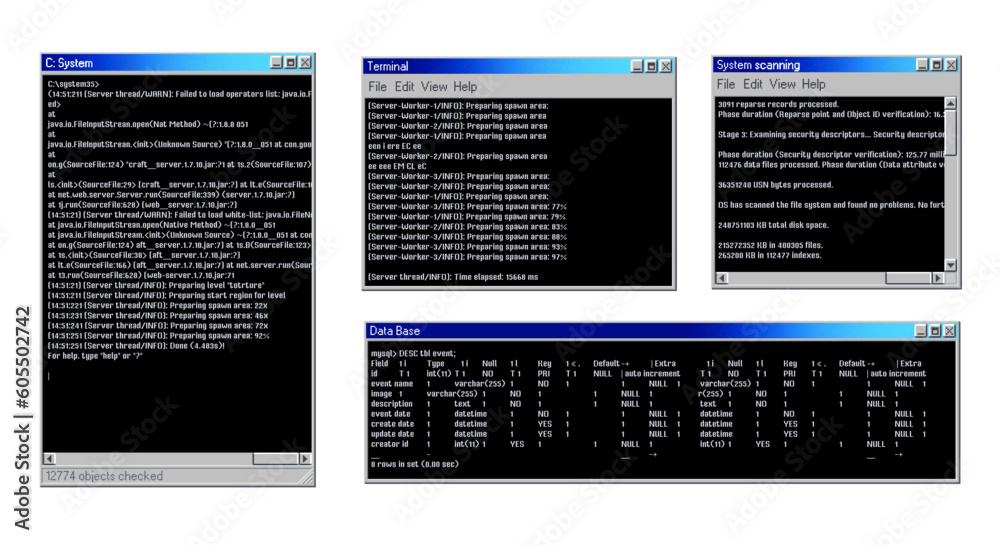Minimize the C: System window
Image resolution: width=1000 pixels, height=545 pixels.
coord(276,62)
